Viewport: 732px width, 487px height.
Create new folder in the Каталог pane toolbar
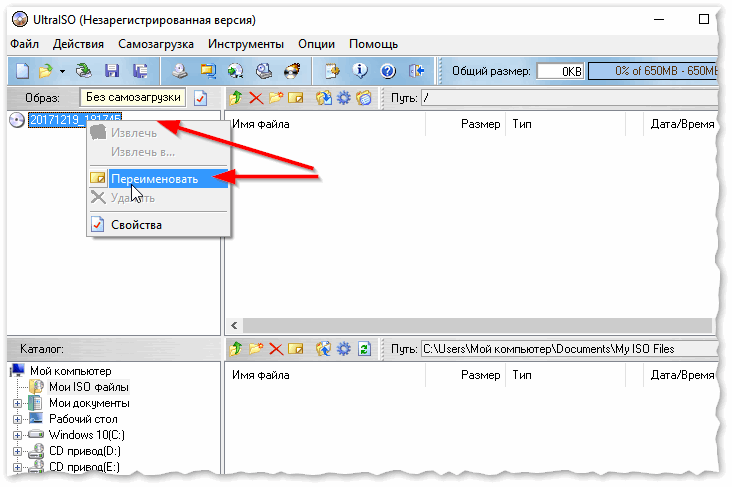pyautogui.click(x=256, y=349)
